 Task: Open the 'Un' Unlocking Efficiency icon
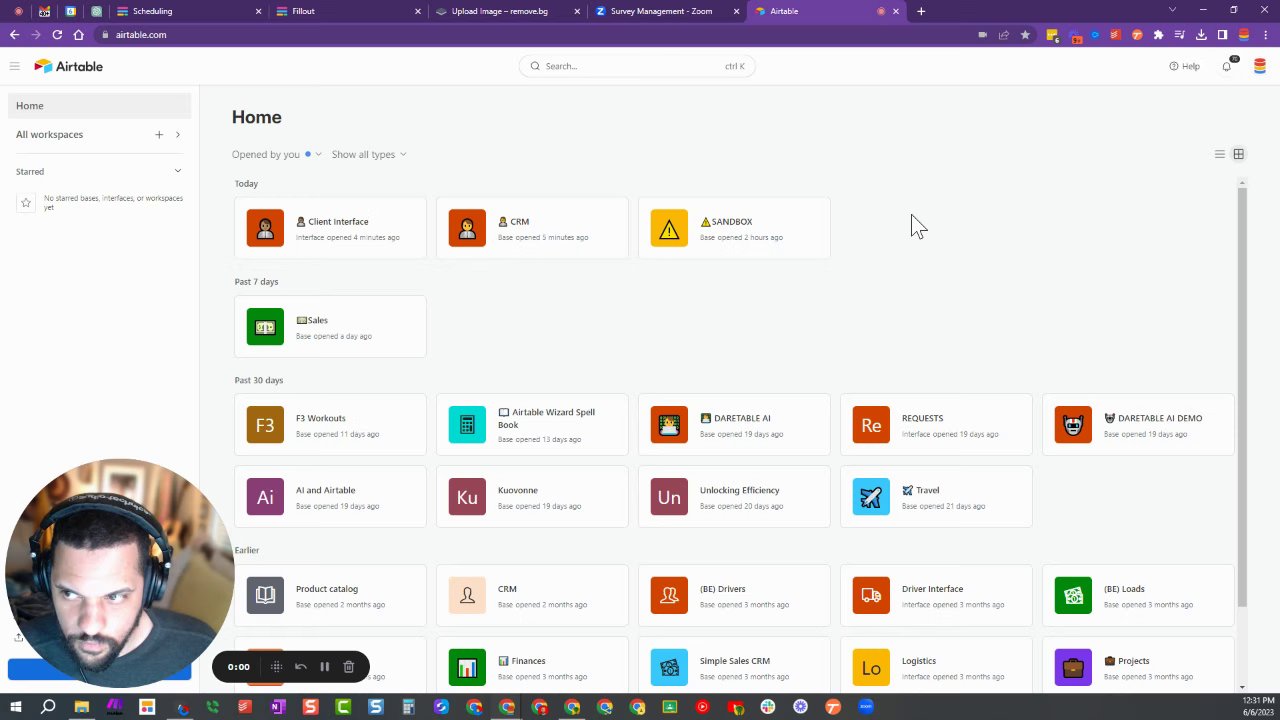click(x=669, y=497)
